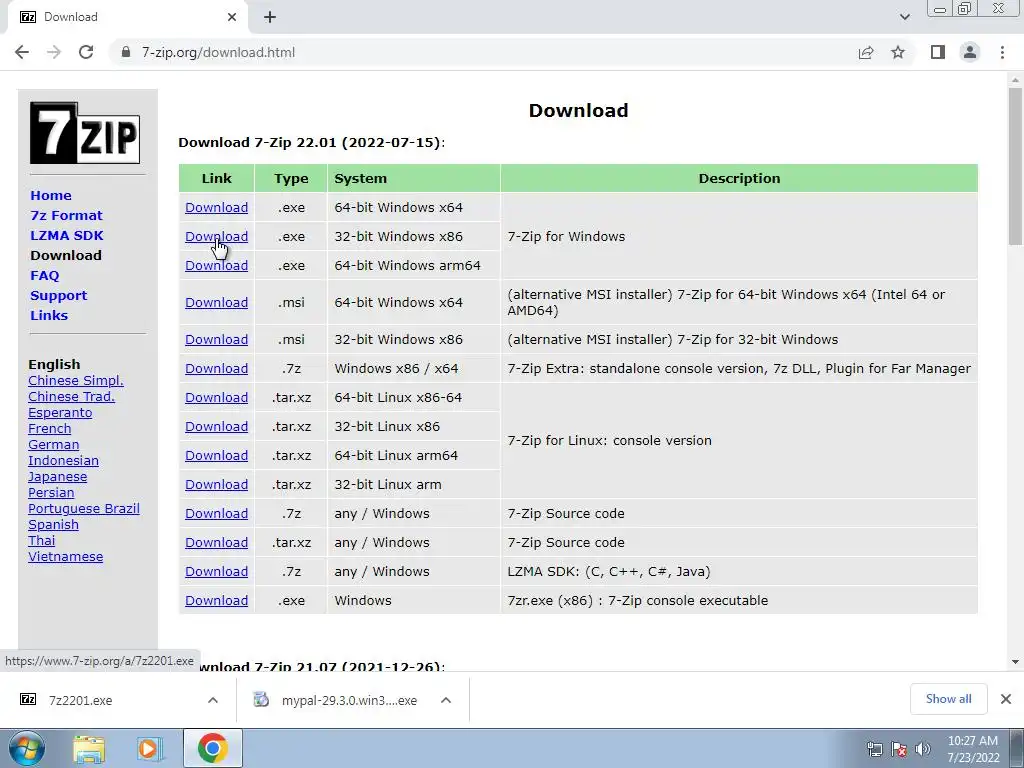
Task: Switch language to Chinese Trad.
Action: [71, 396]
